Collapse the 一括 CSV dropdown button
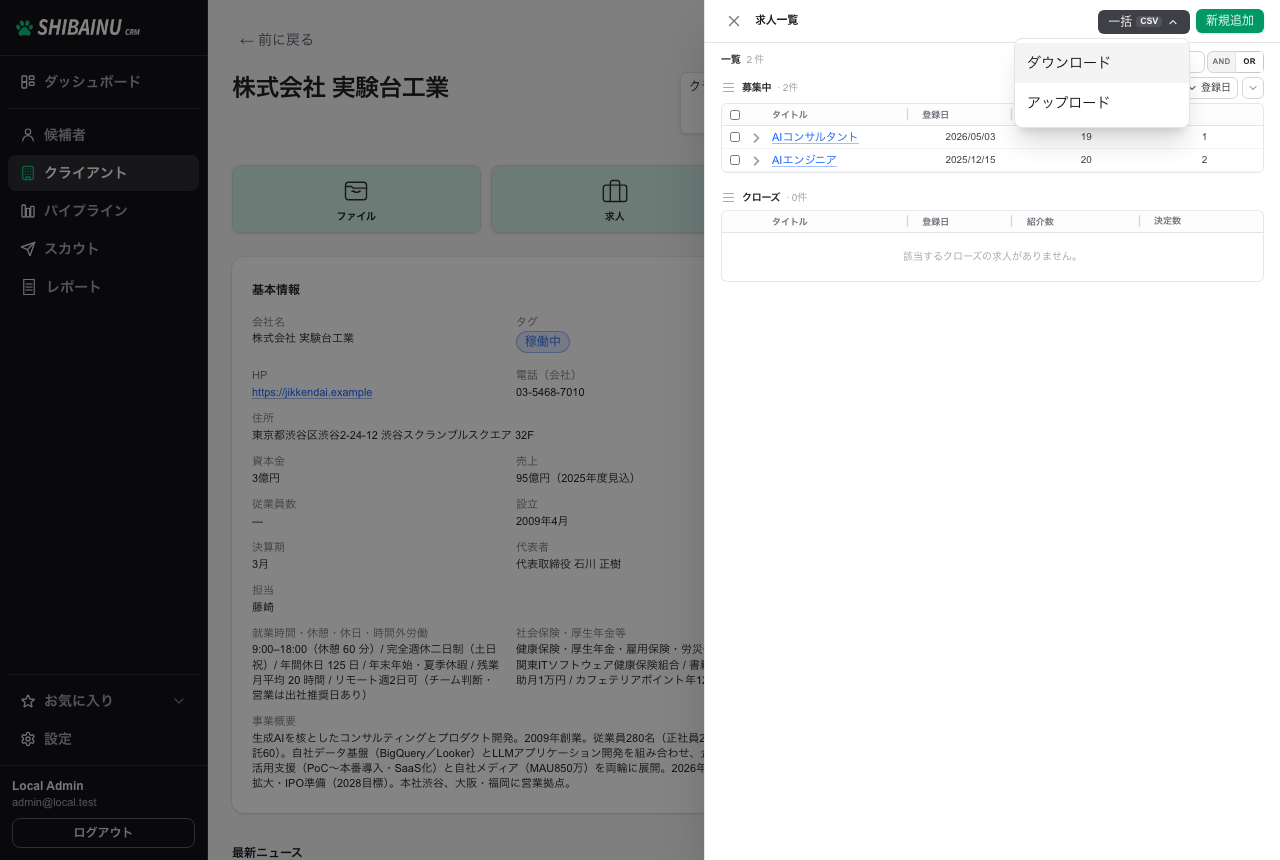Viewport: 1280px width, 860px height. click(1143, 21)
